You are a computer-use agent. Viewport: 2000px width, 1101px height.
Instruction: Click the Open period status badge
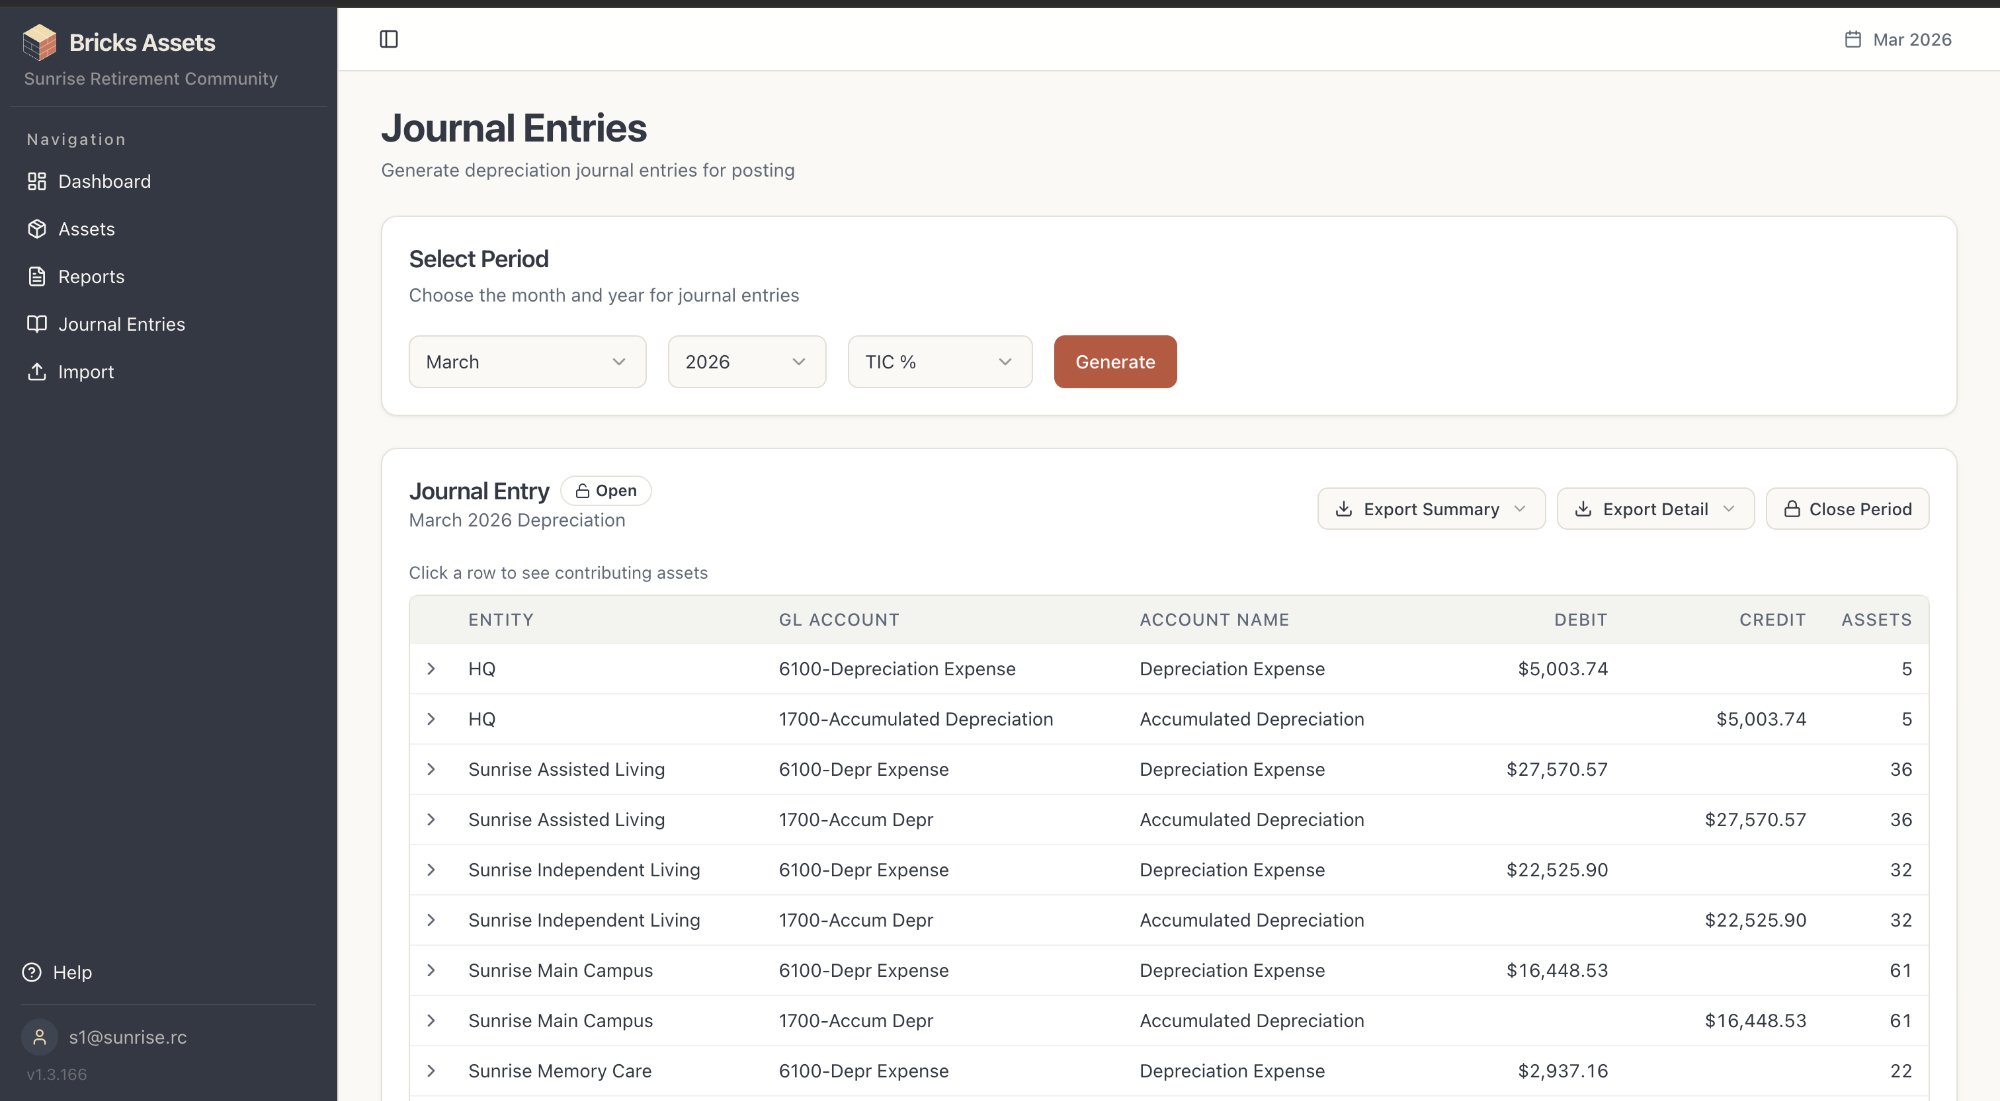click(606, 490)
